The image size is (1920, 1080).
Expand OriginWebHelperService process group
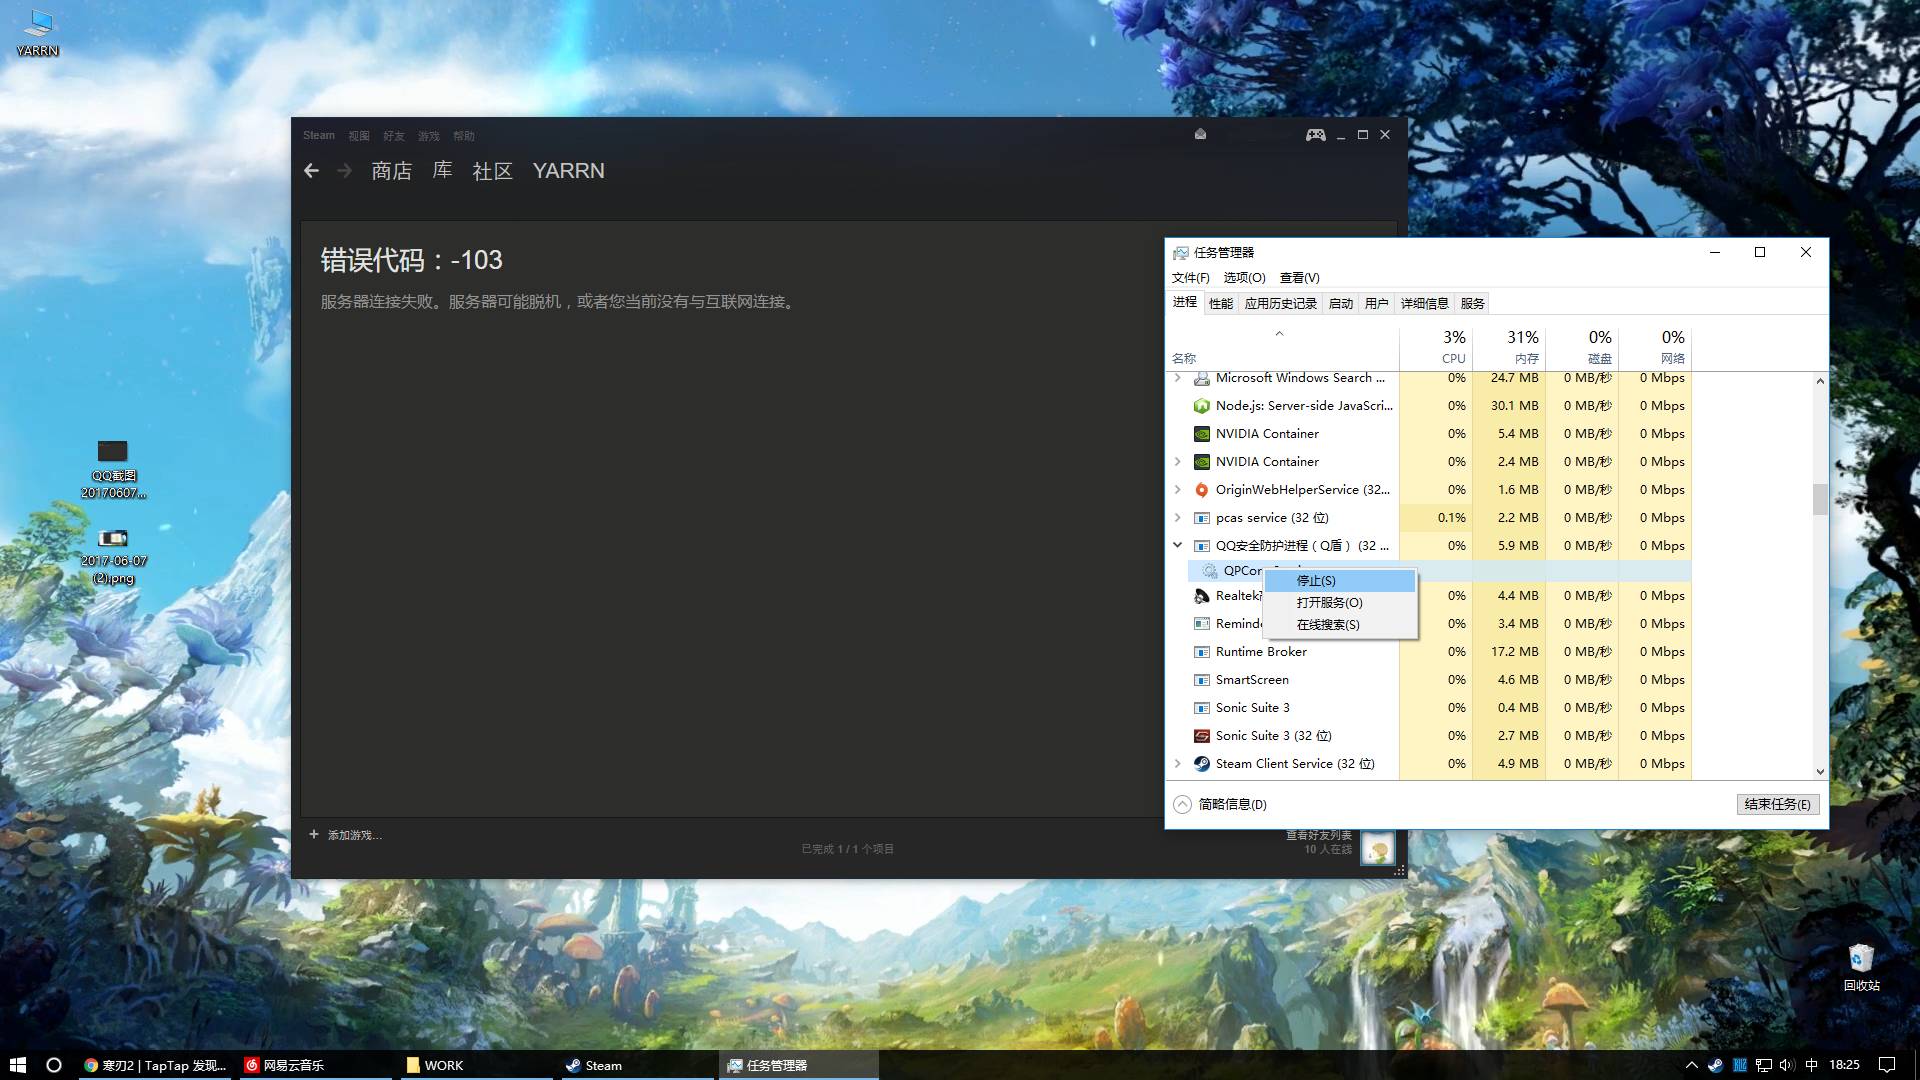(x=1177, y=490)
